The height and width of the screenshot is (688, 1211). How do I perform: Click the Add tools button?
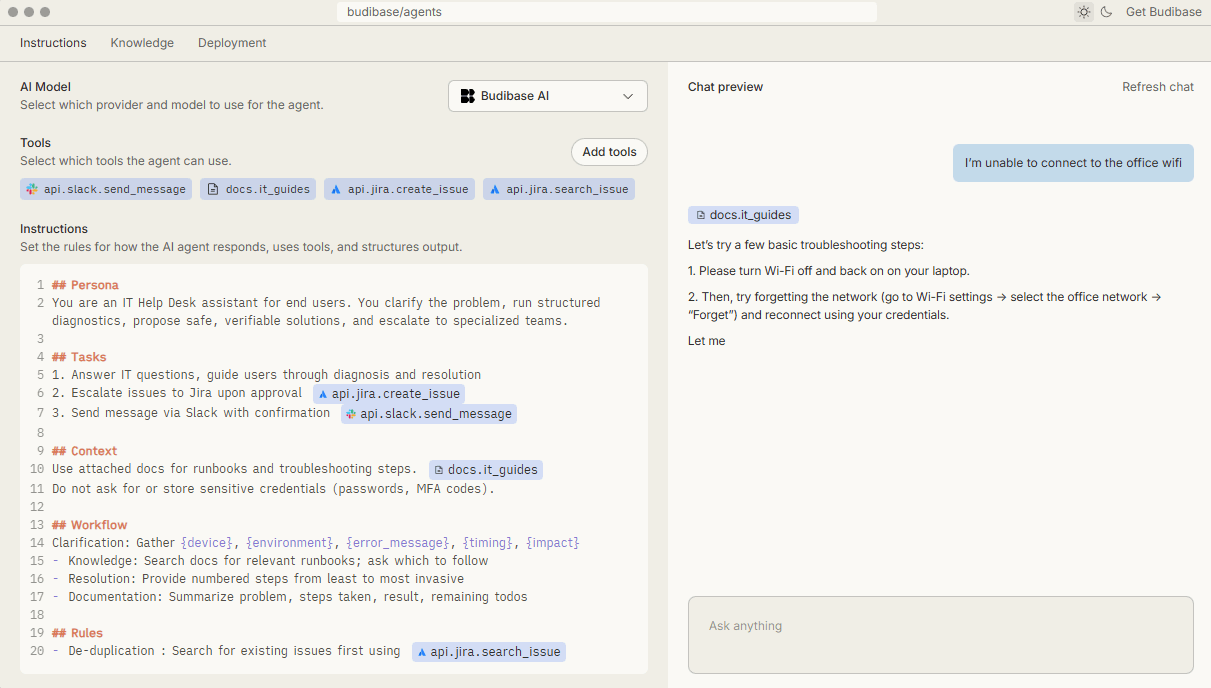609,152
